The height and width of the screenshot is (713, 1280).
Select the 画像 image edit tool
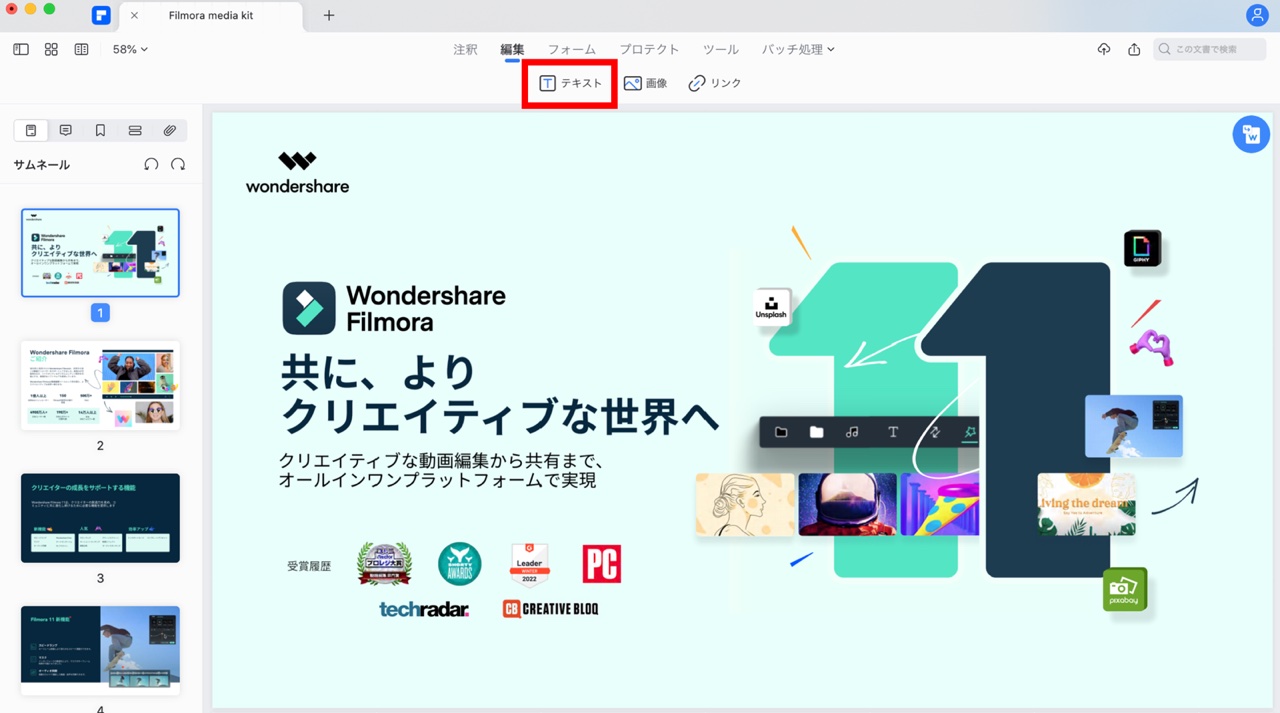645,83
